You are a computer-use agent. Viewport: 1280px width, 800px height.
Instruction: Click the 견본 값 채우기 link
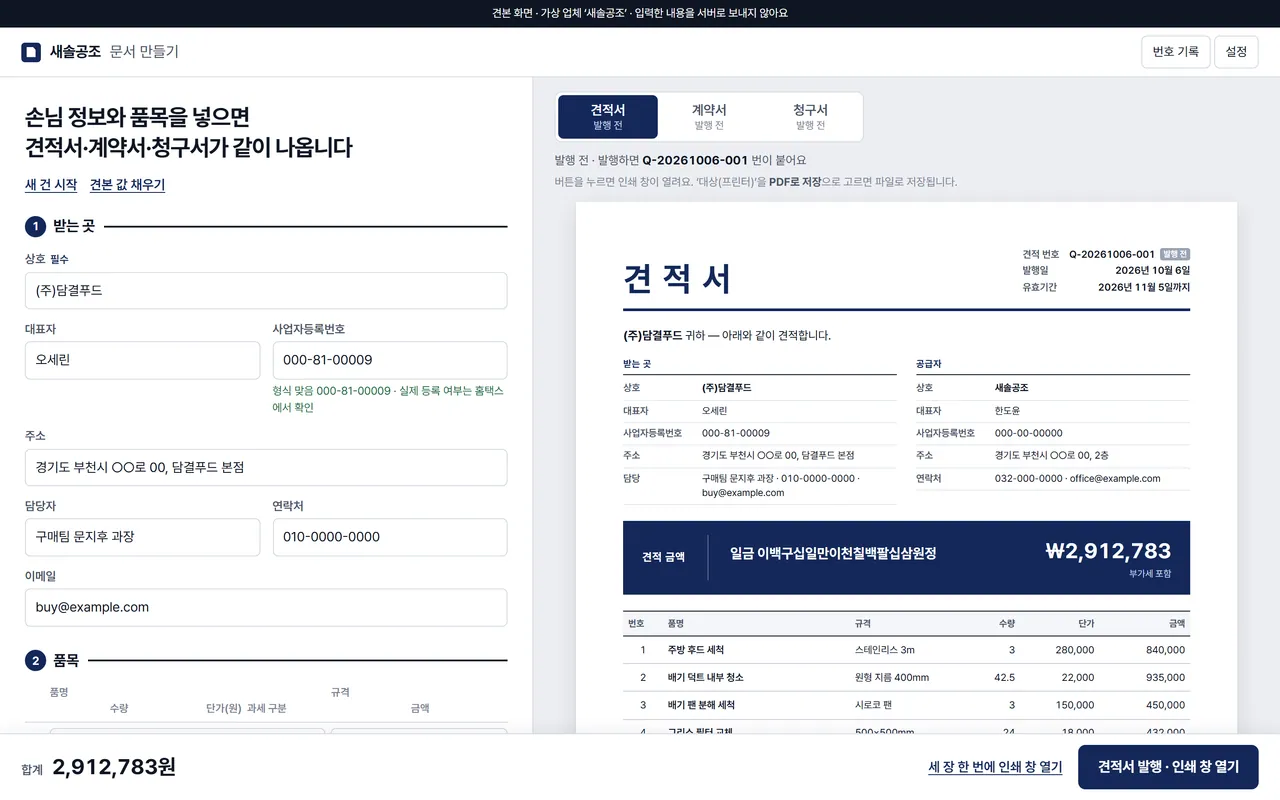(x=127, y=185)
